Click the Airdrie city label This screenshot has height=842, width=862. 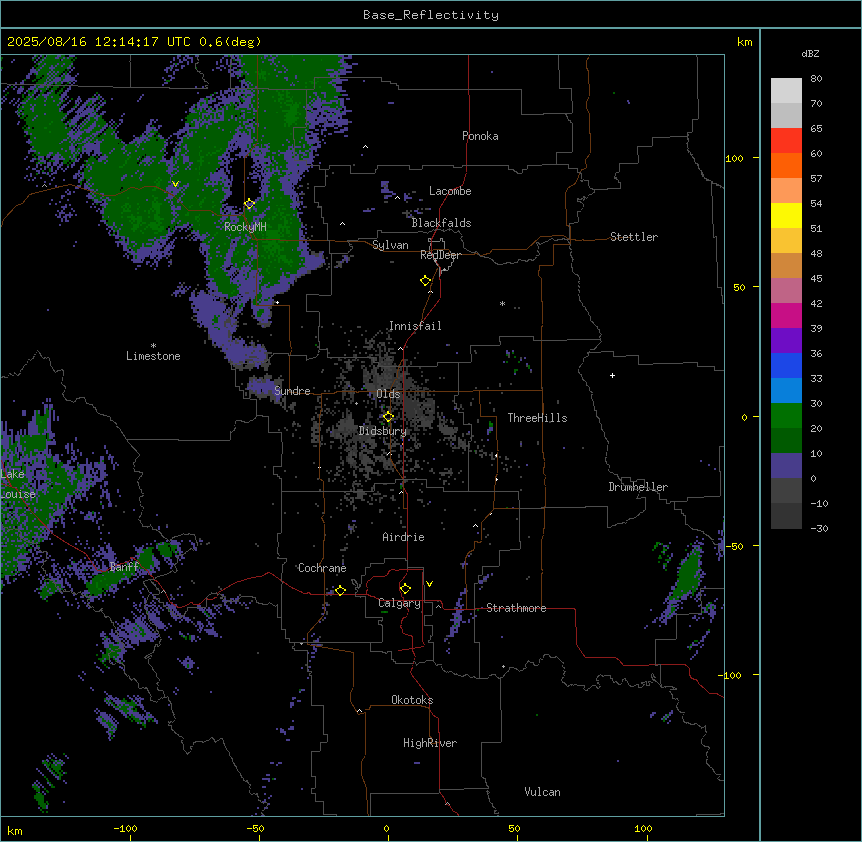point(403,537)
